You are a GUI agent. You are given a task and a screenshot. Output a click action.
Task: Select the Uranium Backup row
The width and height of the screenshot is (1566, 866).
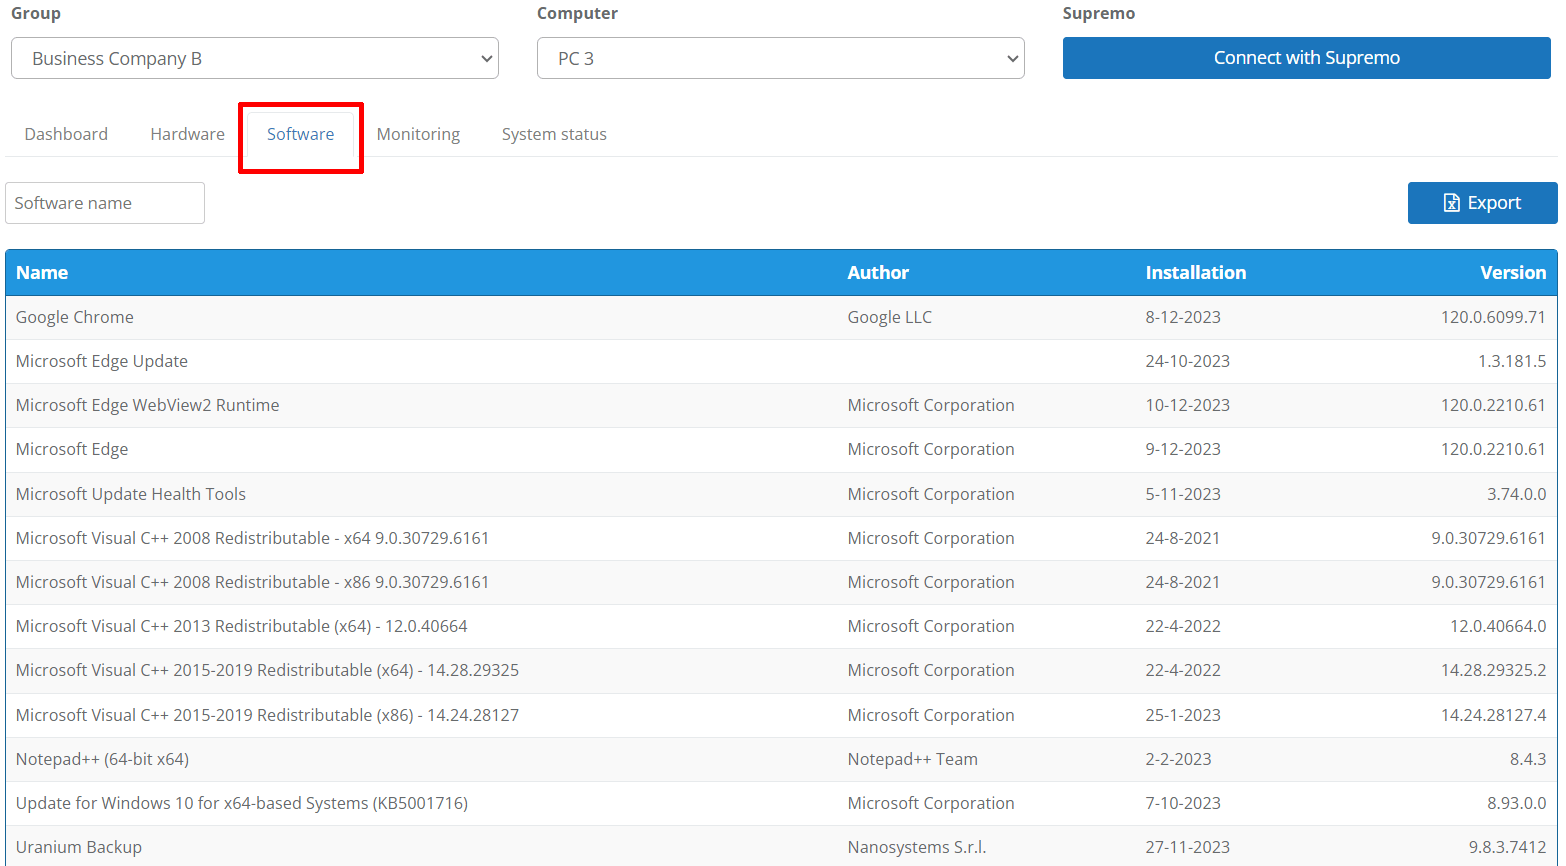tap(79, 847)
